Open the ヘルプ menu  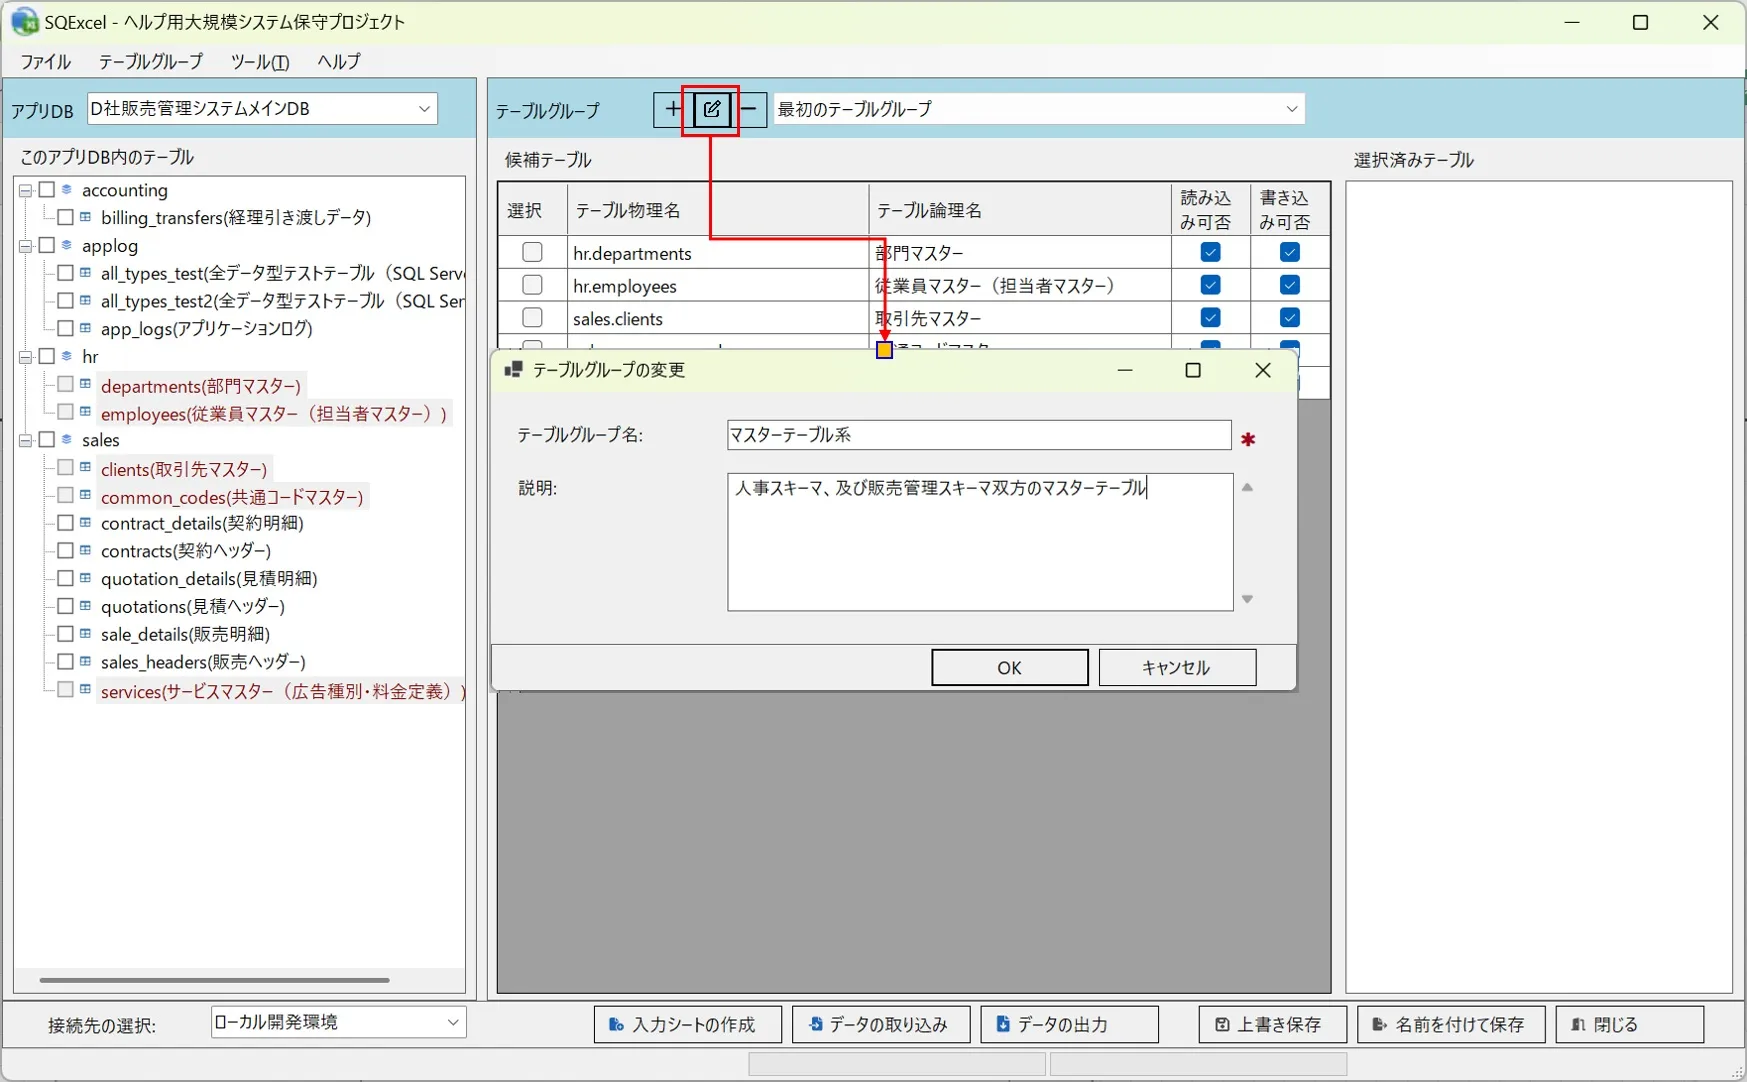pyautogui.click(x=339, y=61)
